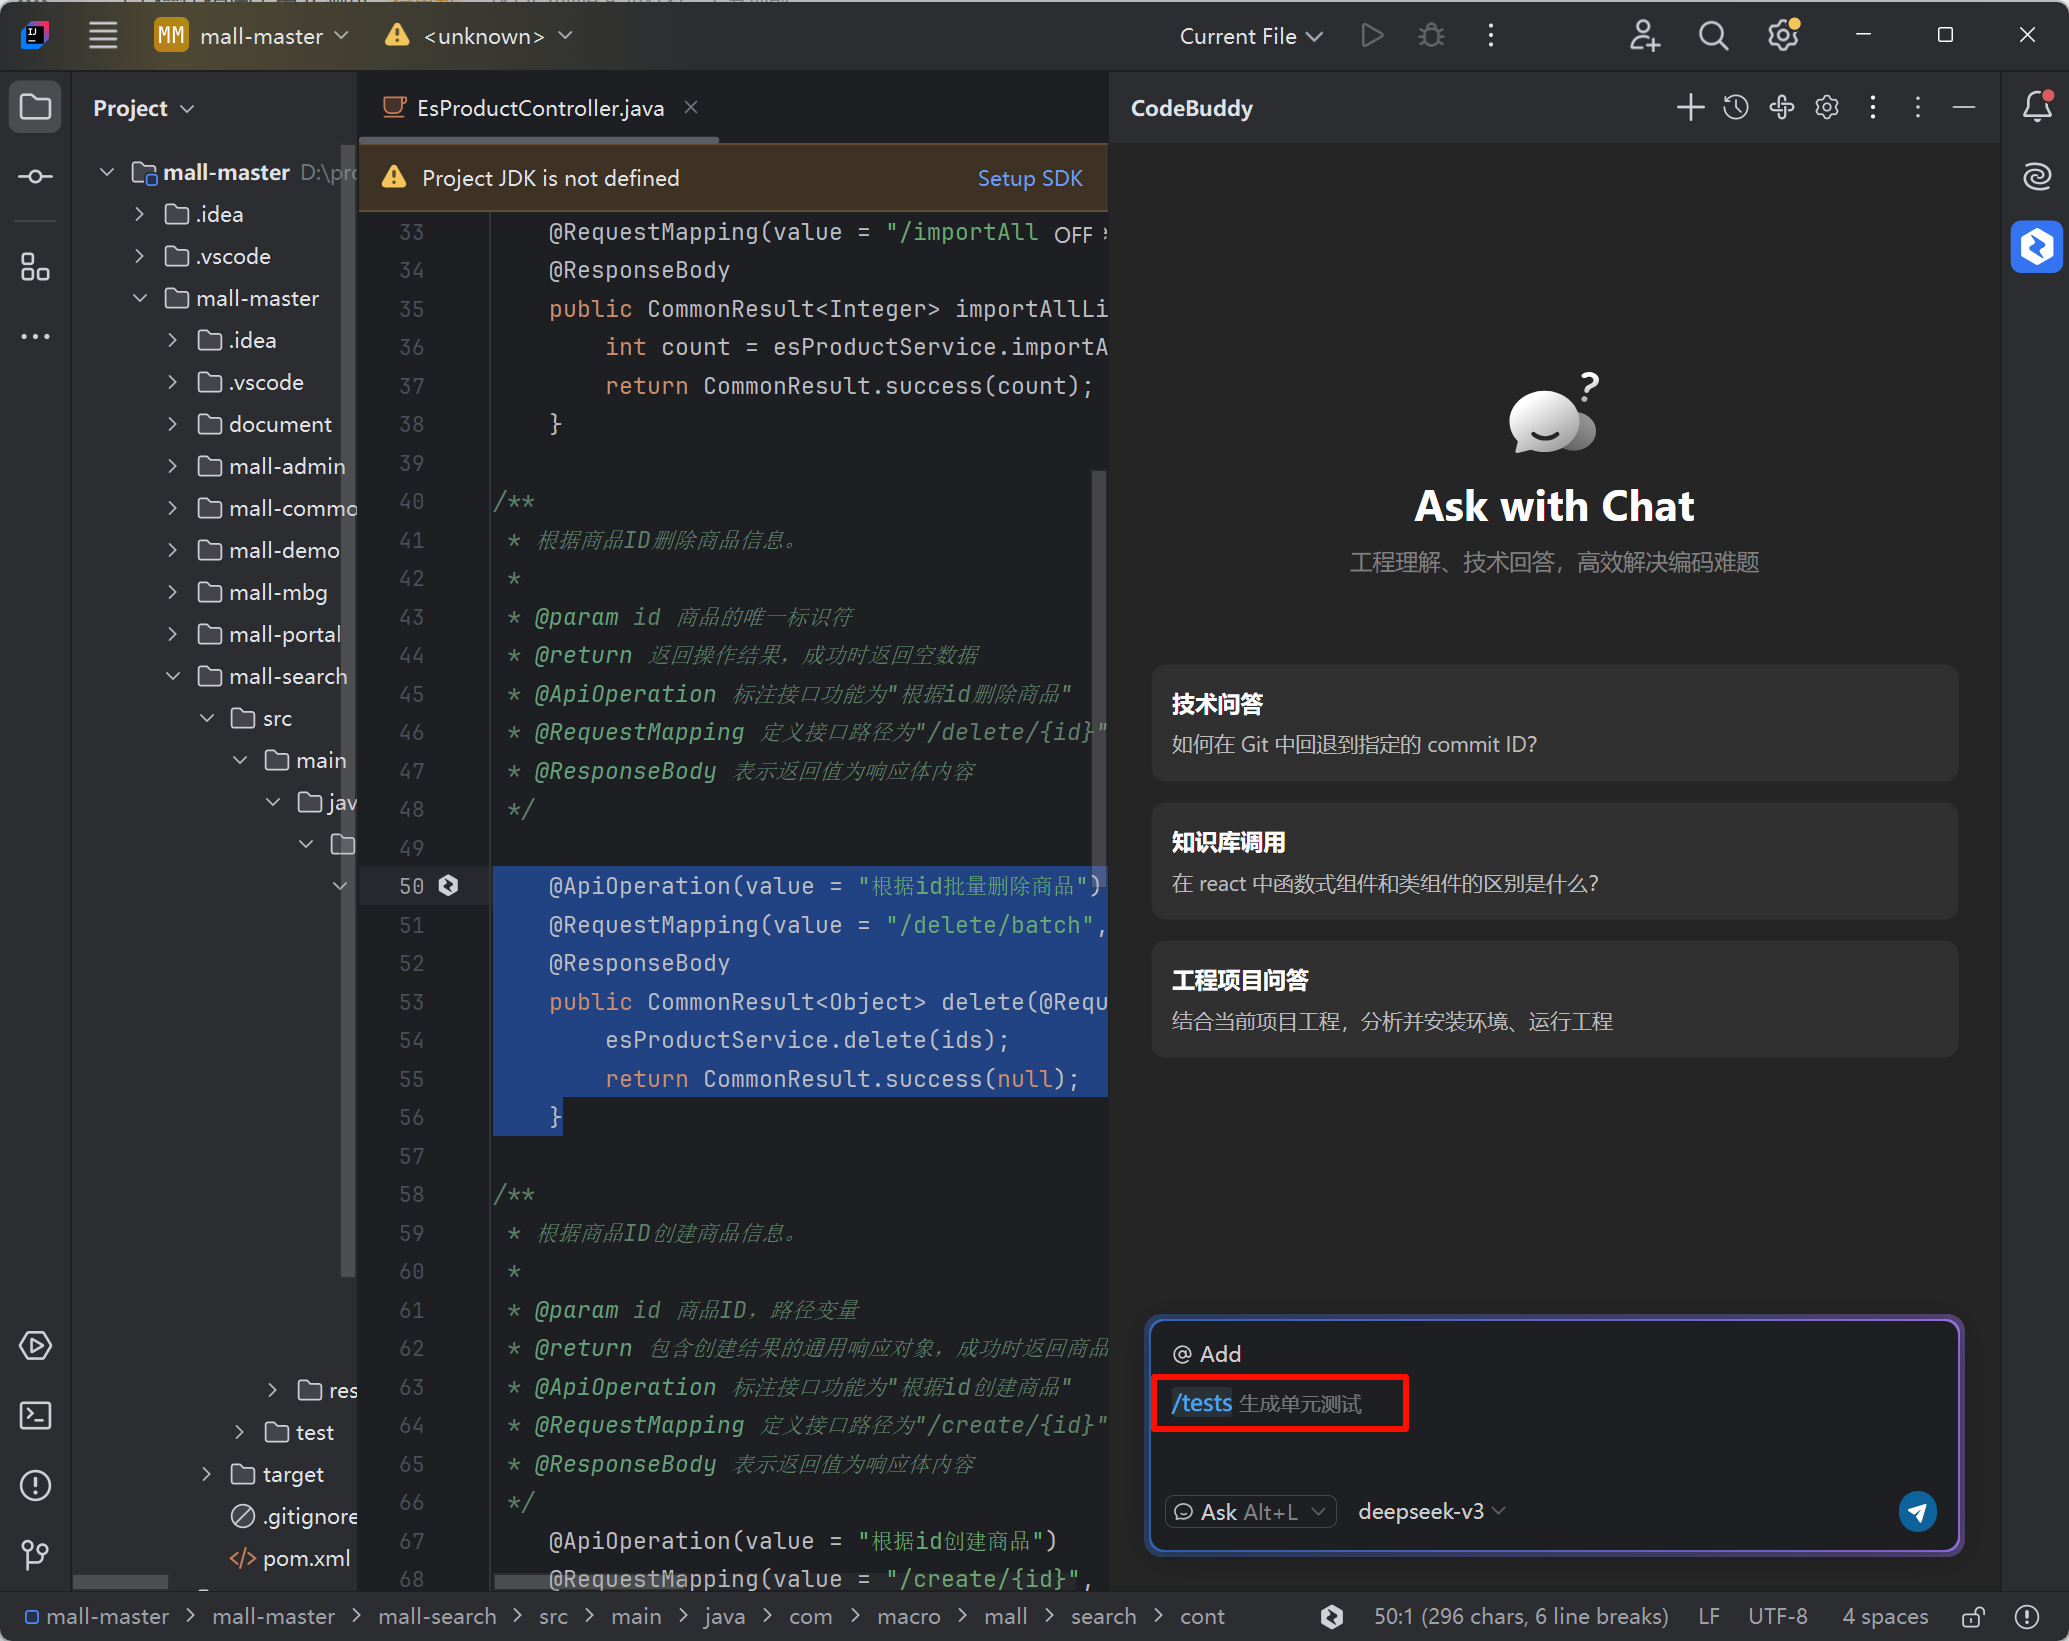Open Structure tool window in left sidebar
Image resolution: width=2069 pixels, height=1641 pixels.
coord(36,267)
